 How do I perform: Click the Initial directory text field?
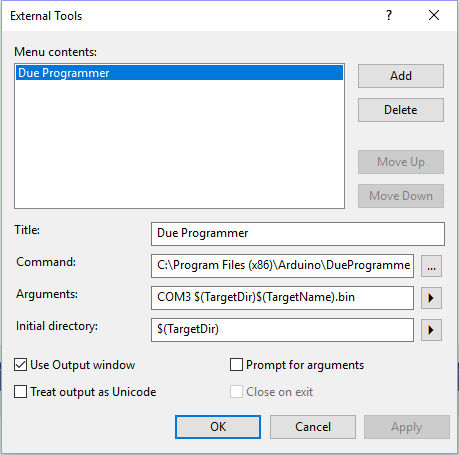[282, 330]
